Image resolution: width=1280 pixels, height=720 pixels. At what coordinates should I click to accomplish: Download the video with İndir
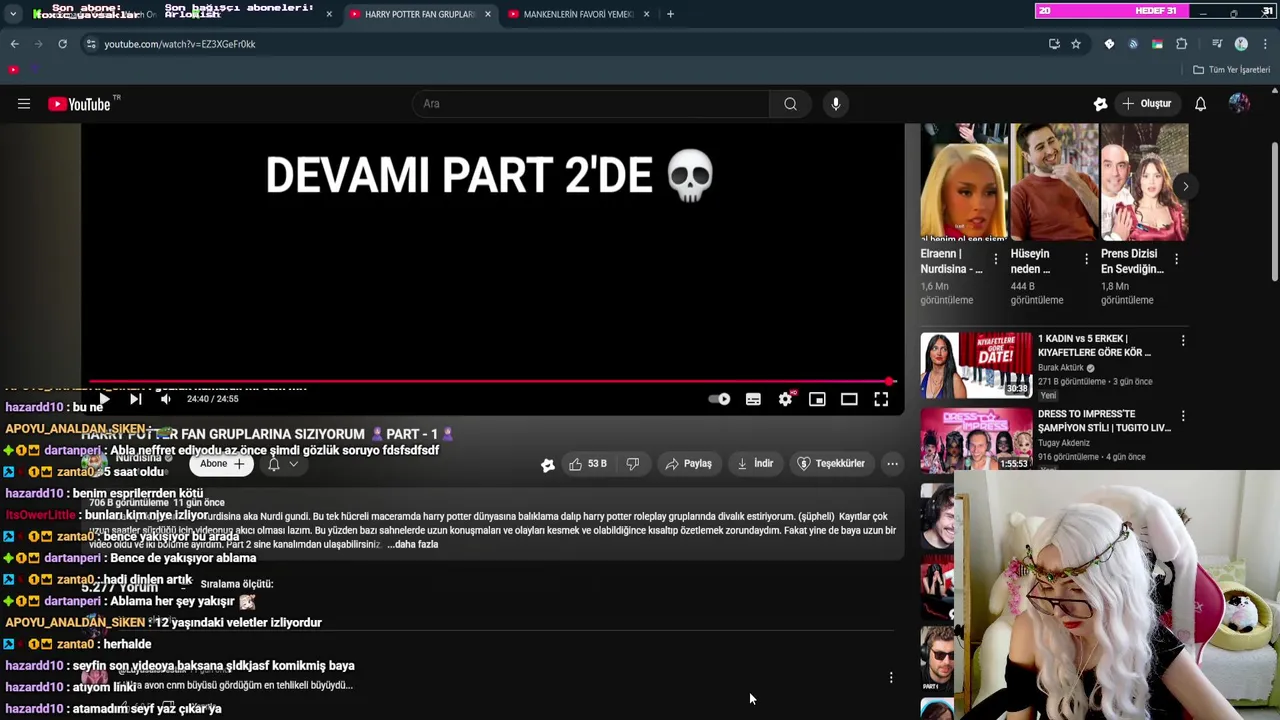click(x=754, y=464)
